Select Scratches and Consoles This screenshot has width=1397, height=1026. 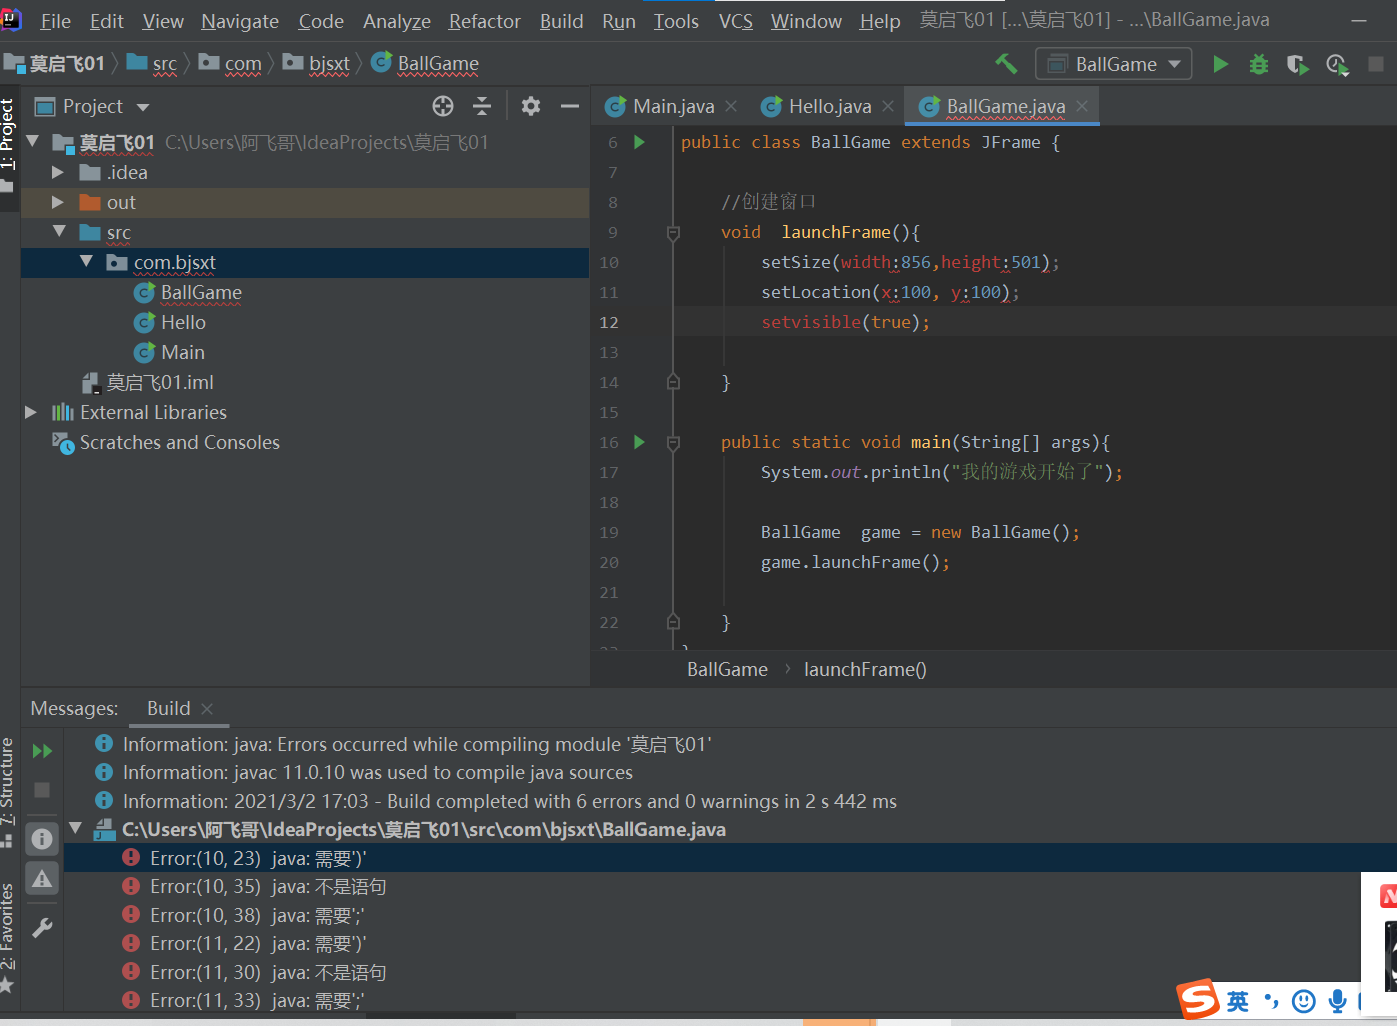pos(180,442)
